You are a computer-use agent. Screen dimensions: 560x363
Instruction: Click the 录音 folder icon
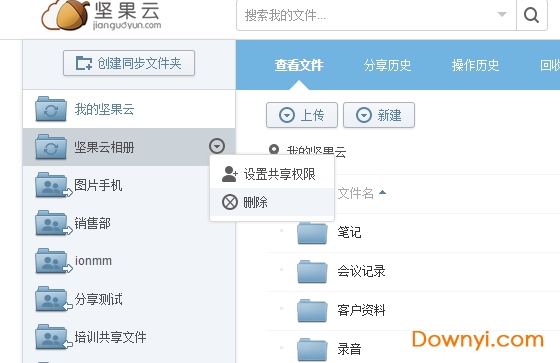[x=312, y=349]
